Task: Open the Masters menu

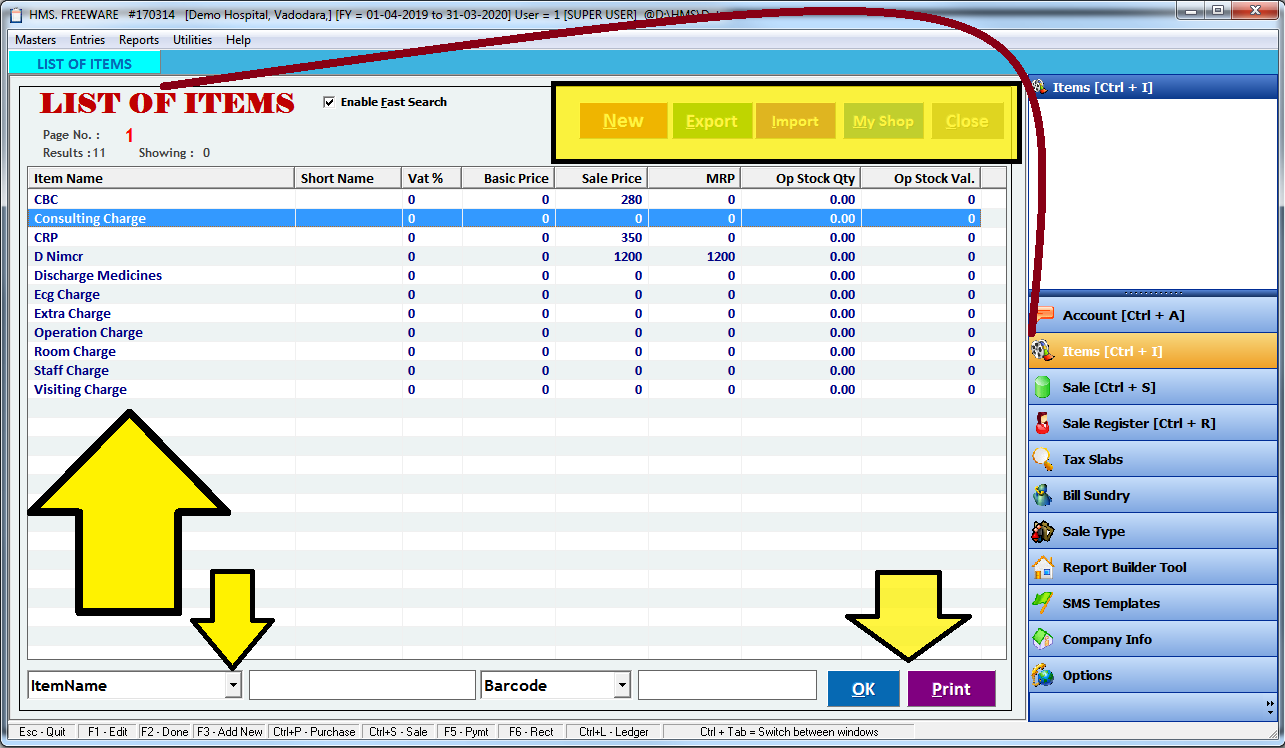Action: click(35, 40)
